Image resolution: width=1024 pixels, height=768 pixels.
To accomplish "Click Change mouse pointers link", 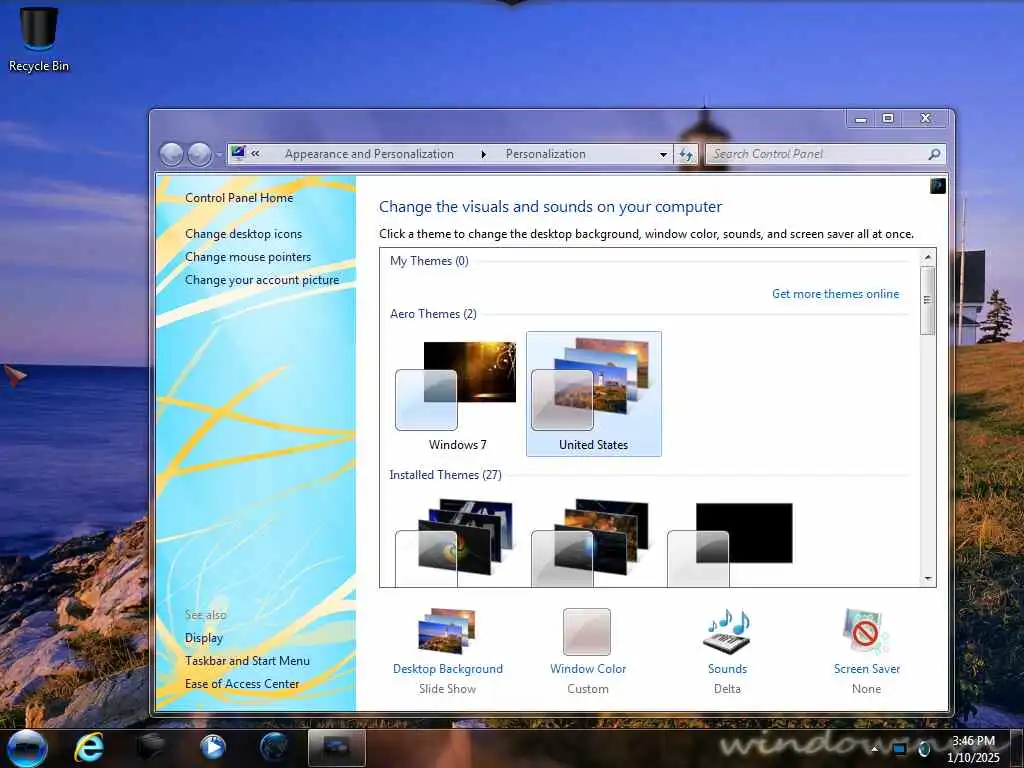I will pos(248,257).
